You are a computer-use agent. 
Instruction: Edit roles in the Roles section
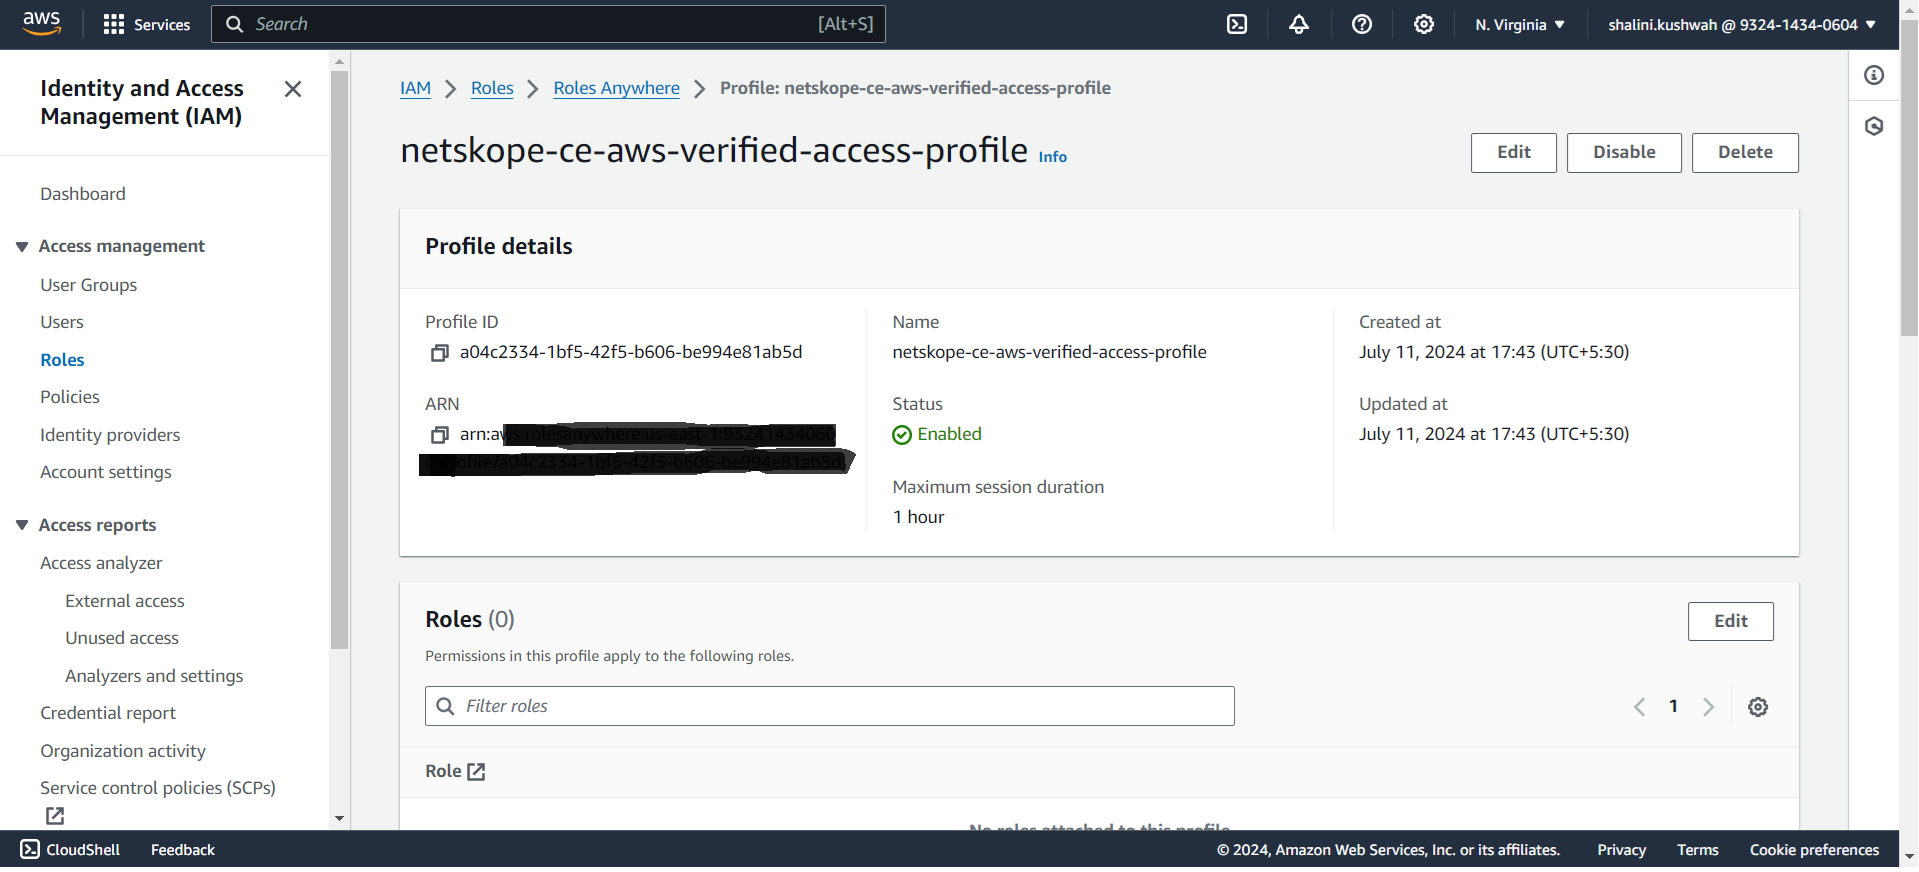(1730, 622)
